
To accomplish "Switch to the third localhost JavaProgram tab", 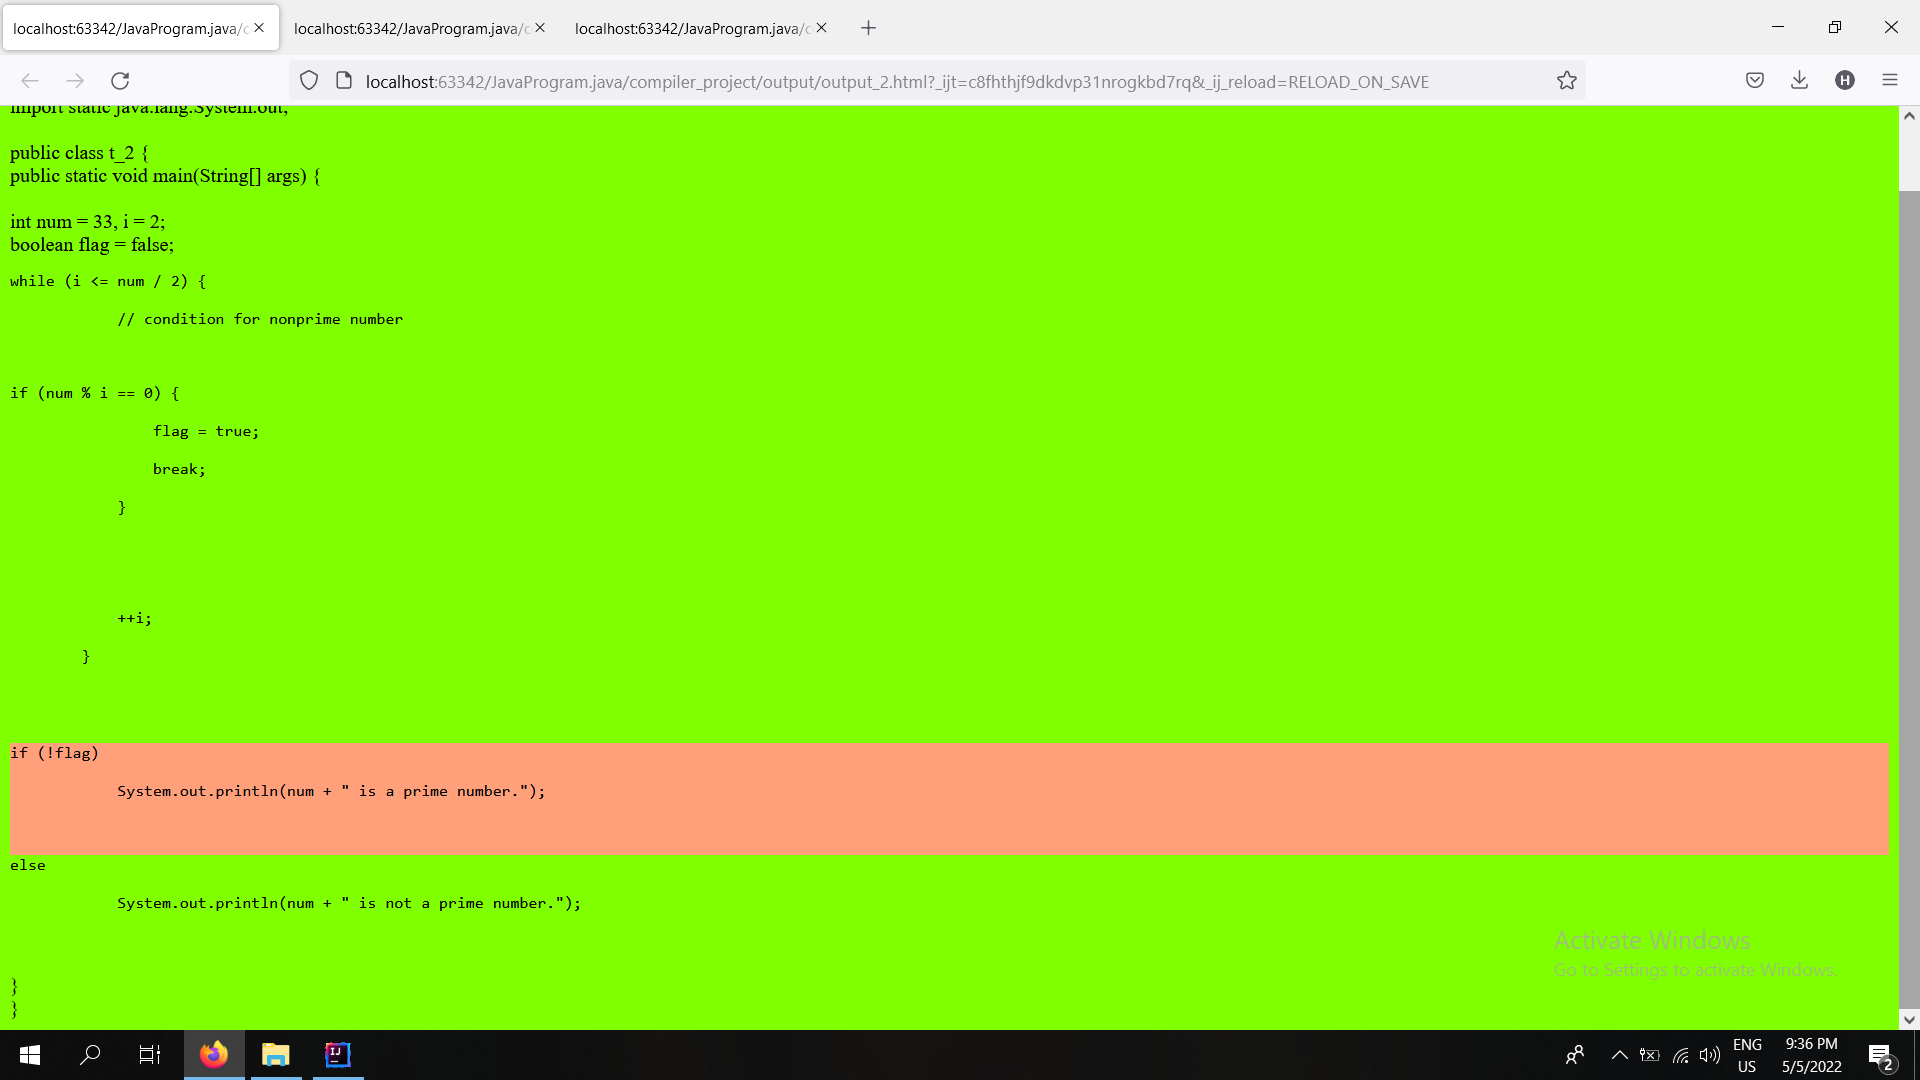I will click(x=690, y=28).
